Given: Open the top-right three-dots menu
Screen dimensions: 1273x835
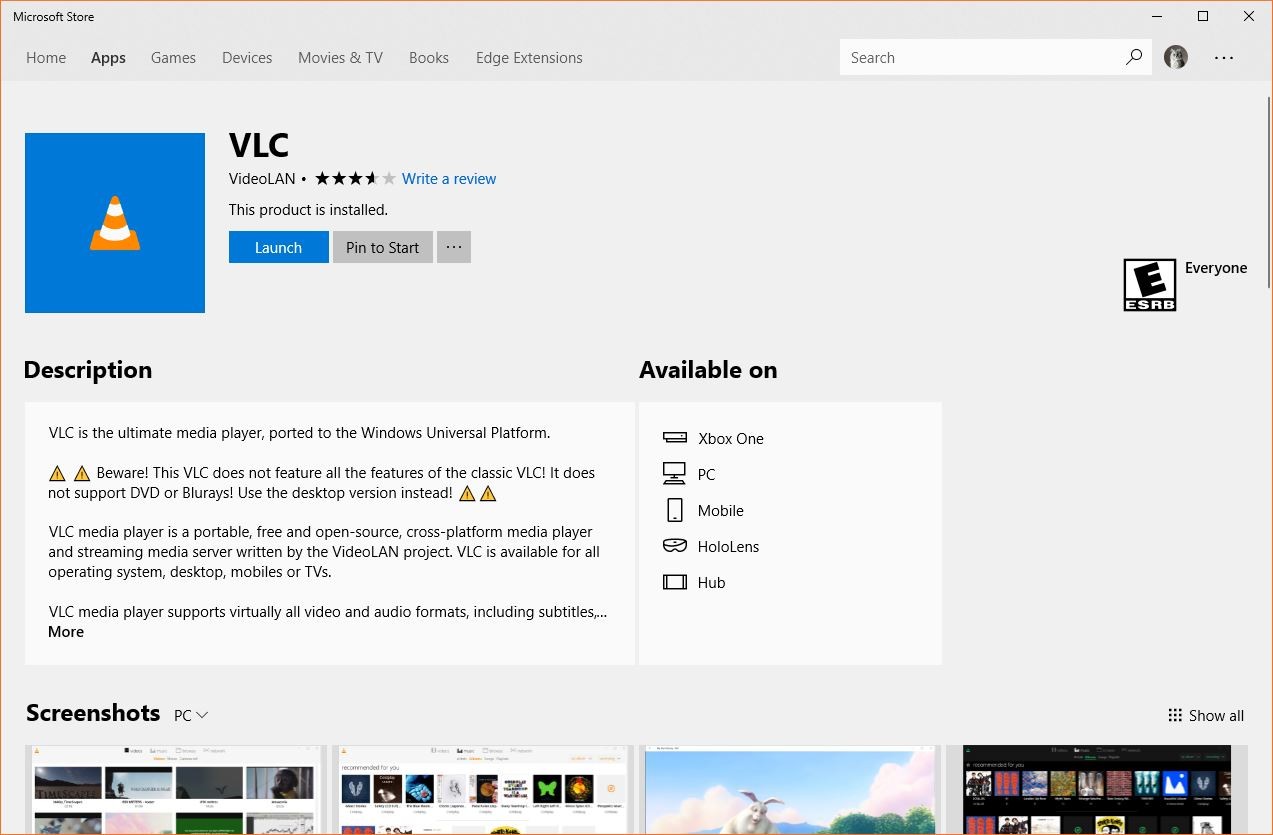Looking at the screenshot, I should tap(1224, 58).
